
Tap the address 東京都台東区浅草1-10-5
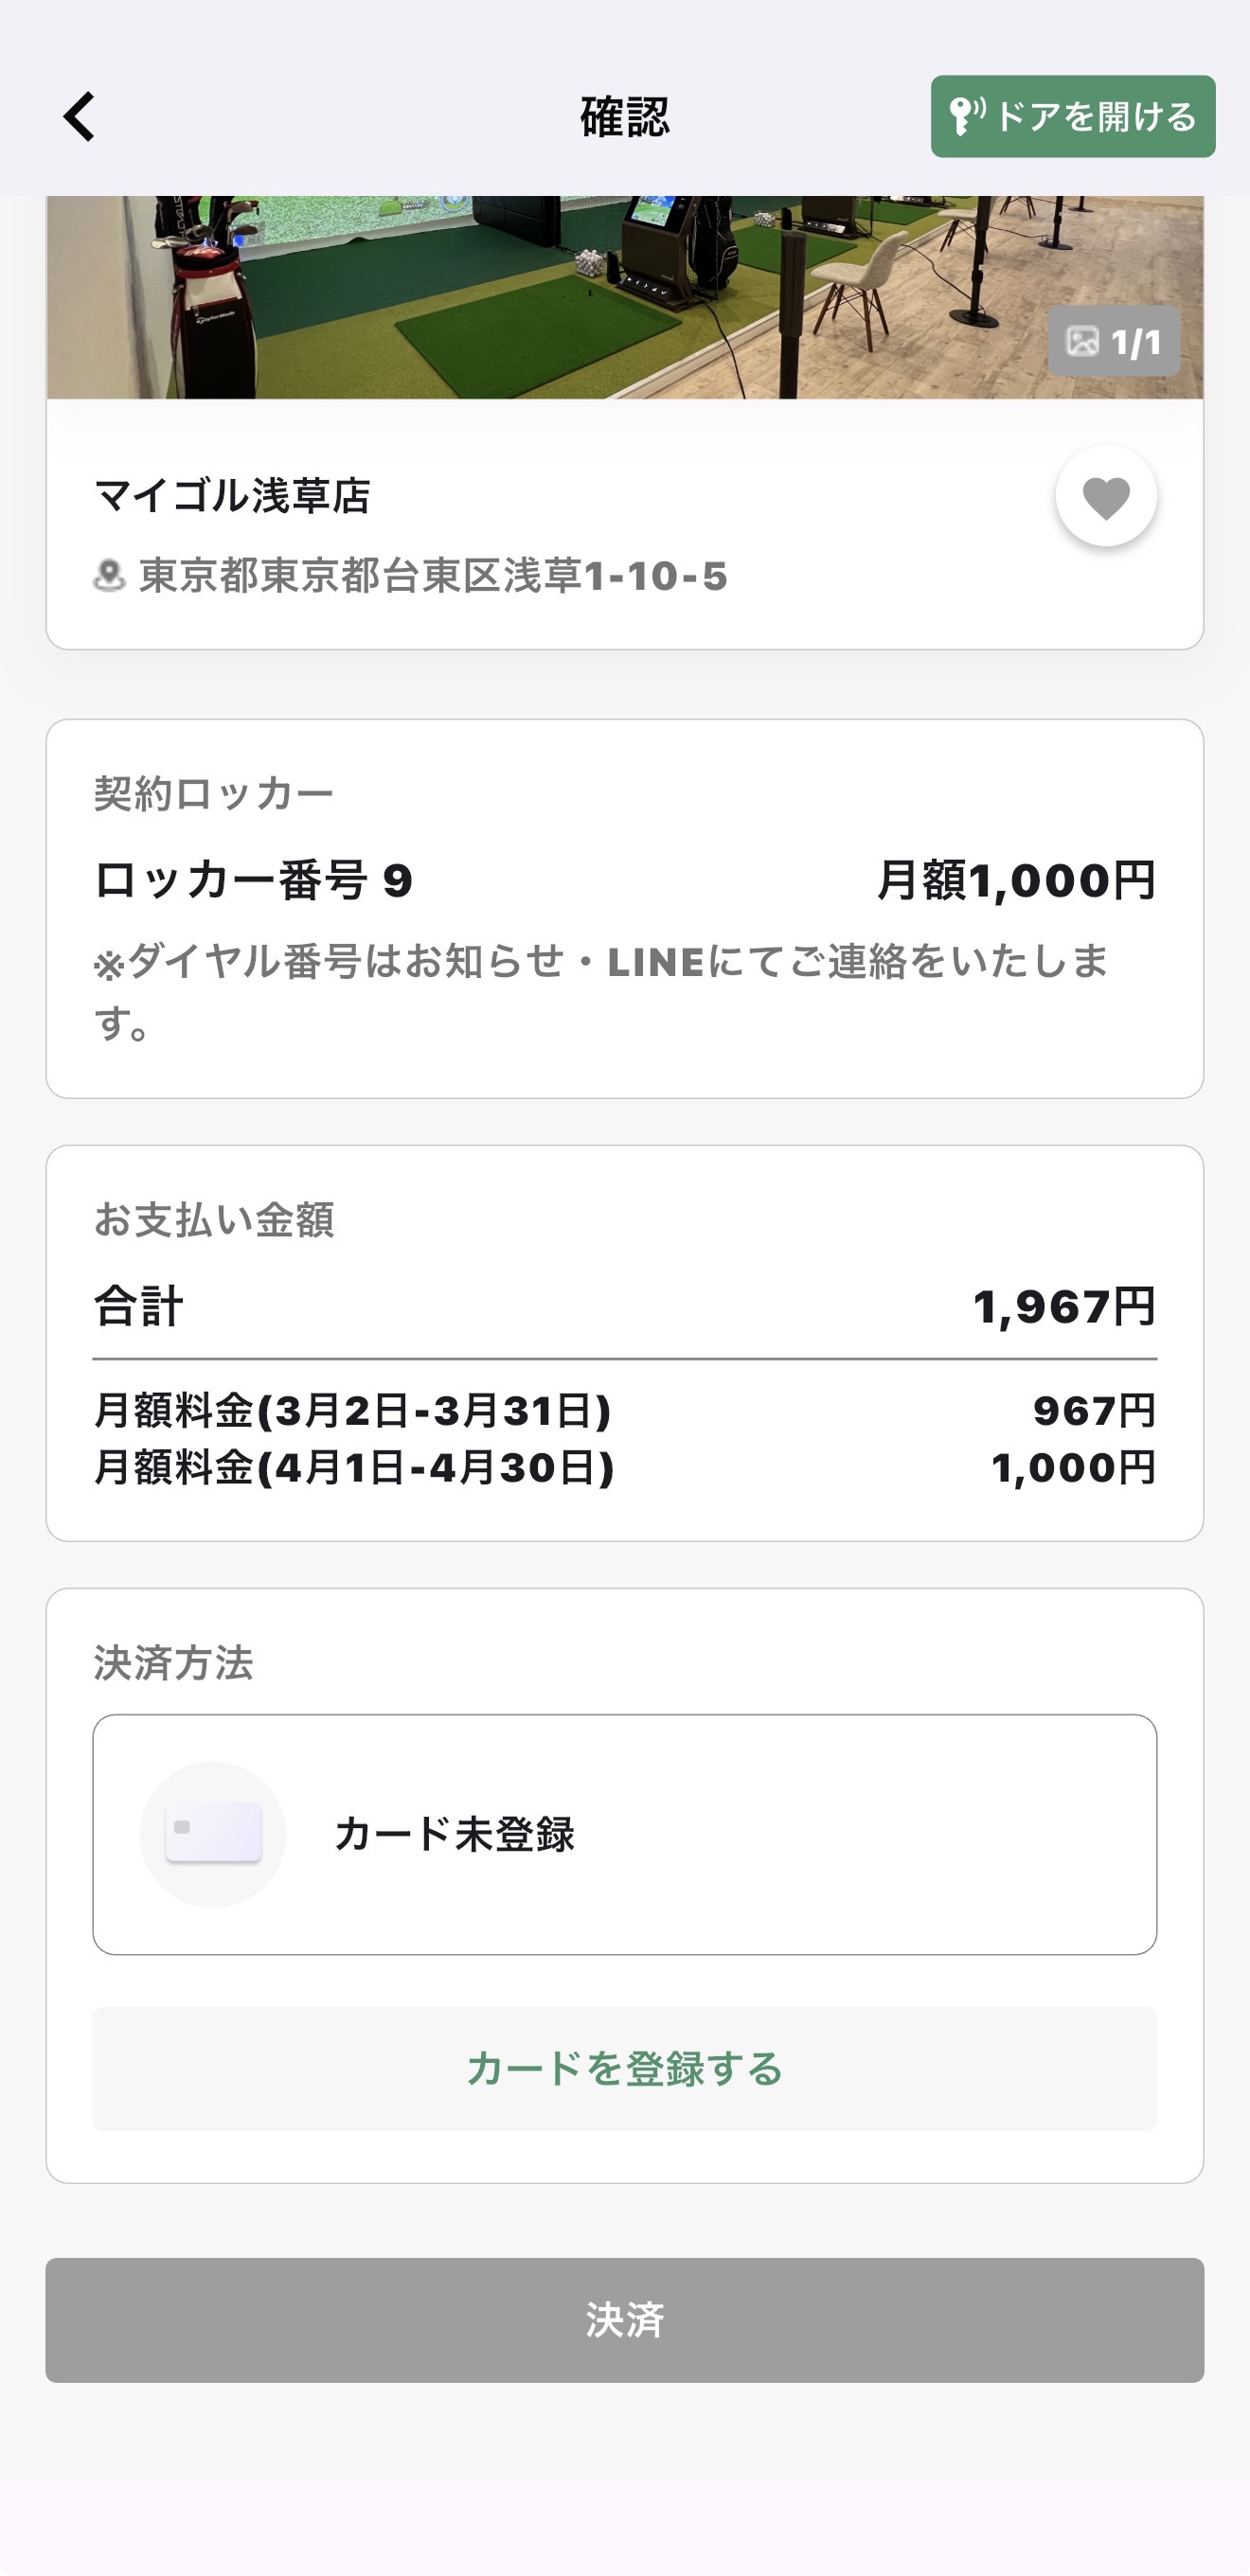433,576
